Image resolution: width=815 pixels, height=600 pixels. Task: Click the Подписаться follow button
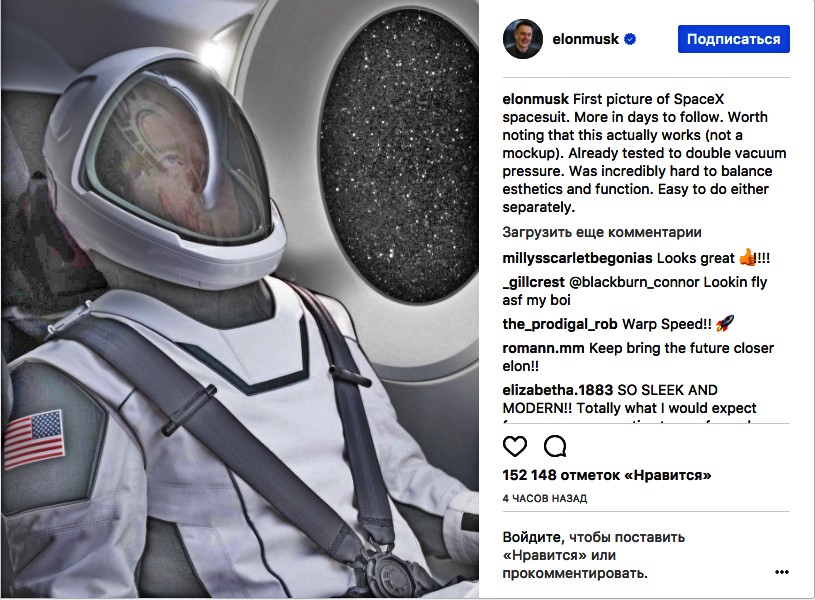pos(733,39)
